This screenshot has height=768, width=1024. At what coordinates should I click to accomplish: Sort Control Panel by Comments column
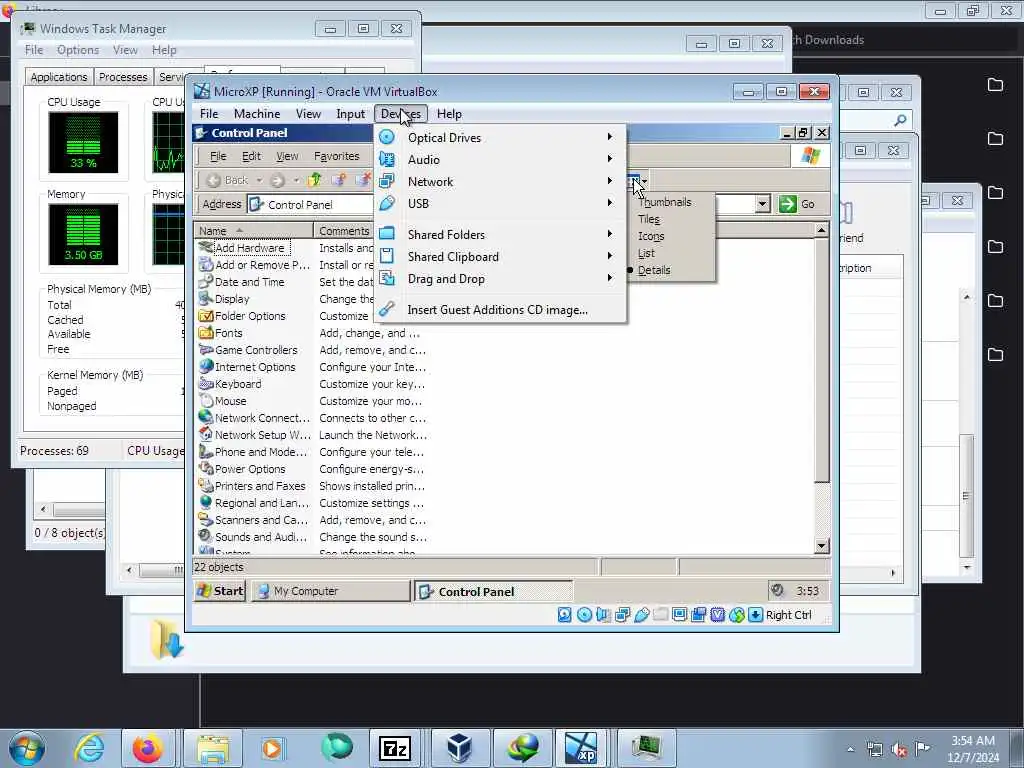[x=344, y=231]
